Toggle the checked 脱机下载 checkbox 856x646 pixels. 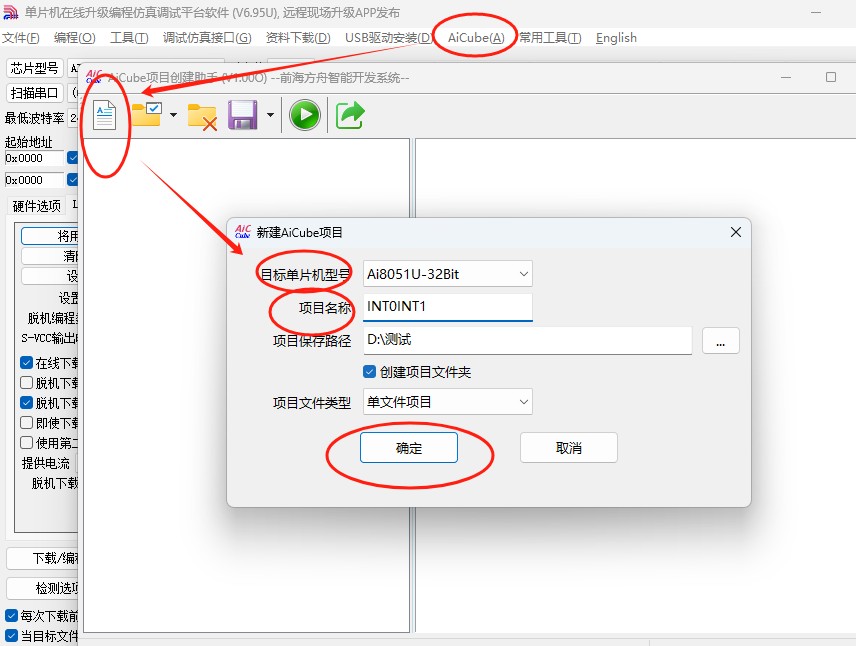point(26,402)
